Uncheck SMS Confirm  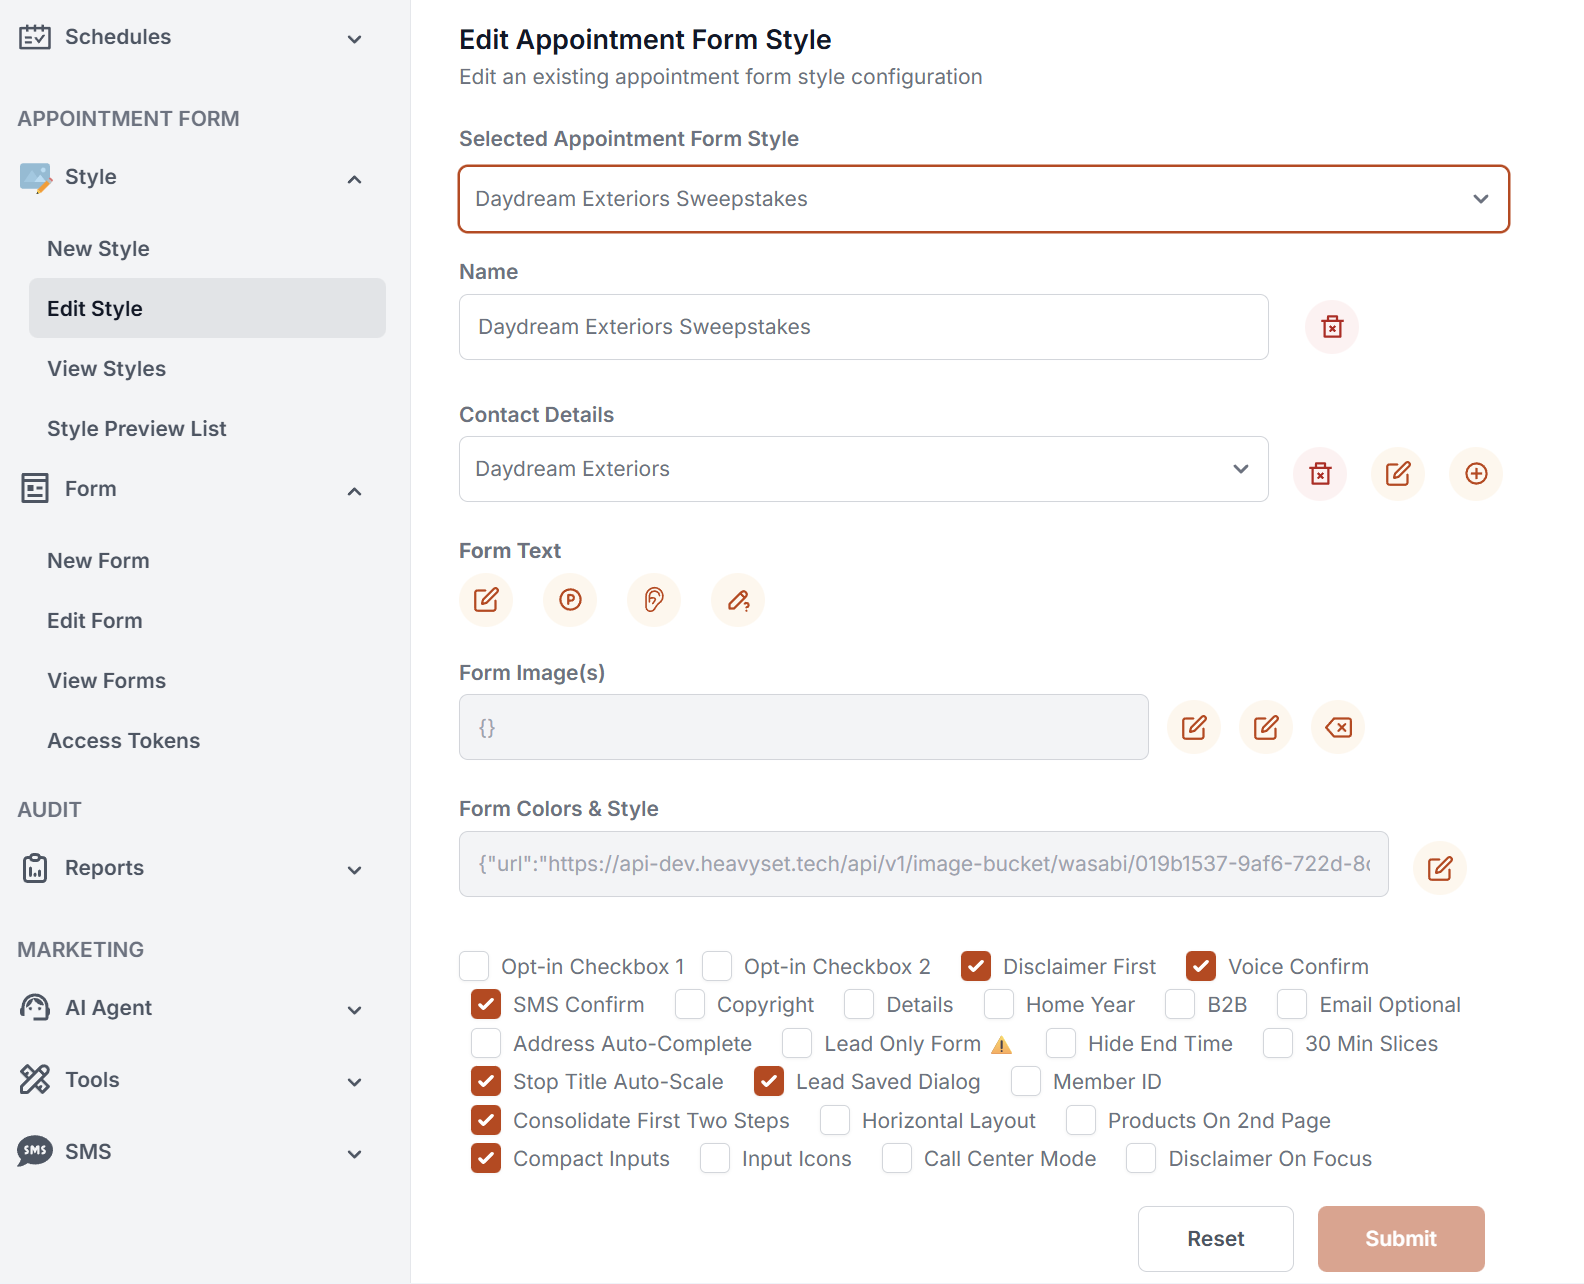tap(486, 1004)
